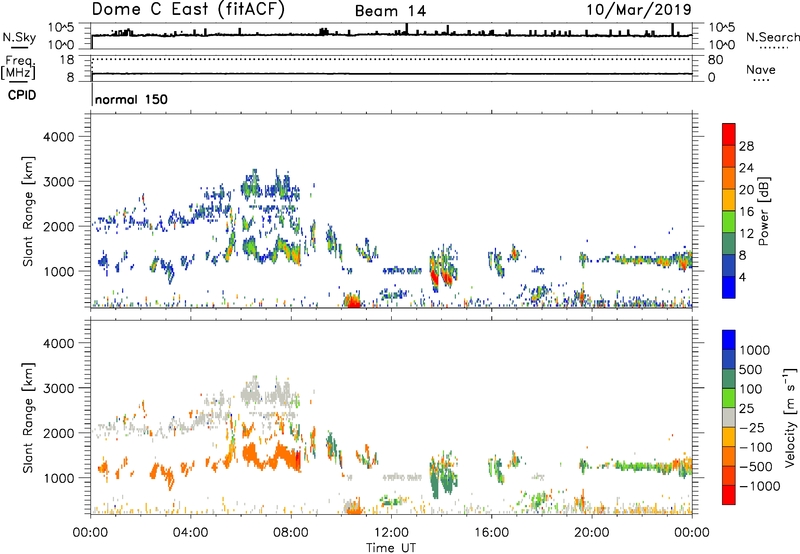Click the "Slant Range [km]" label of the velocity panel

pos(28,417)
